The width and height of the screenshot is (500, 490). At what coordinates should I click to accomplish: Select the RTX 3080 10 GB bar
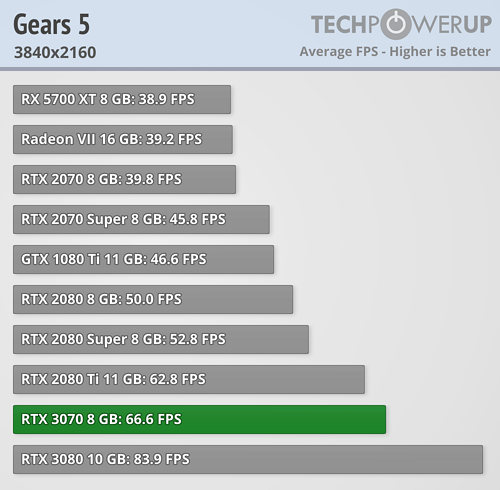[x=248, y=459]
